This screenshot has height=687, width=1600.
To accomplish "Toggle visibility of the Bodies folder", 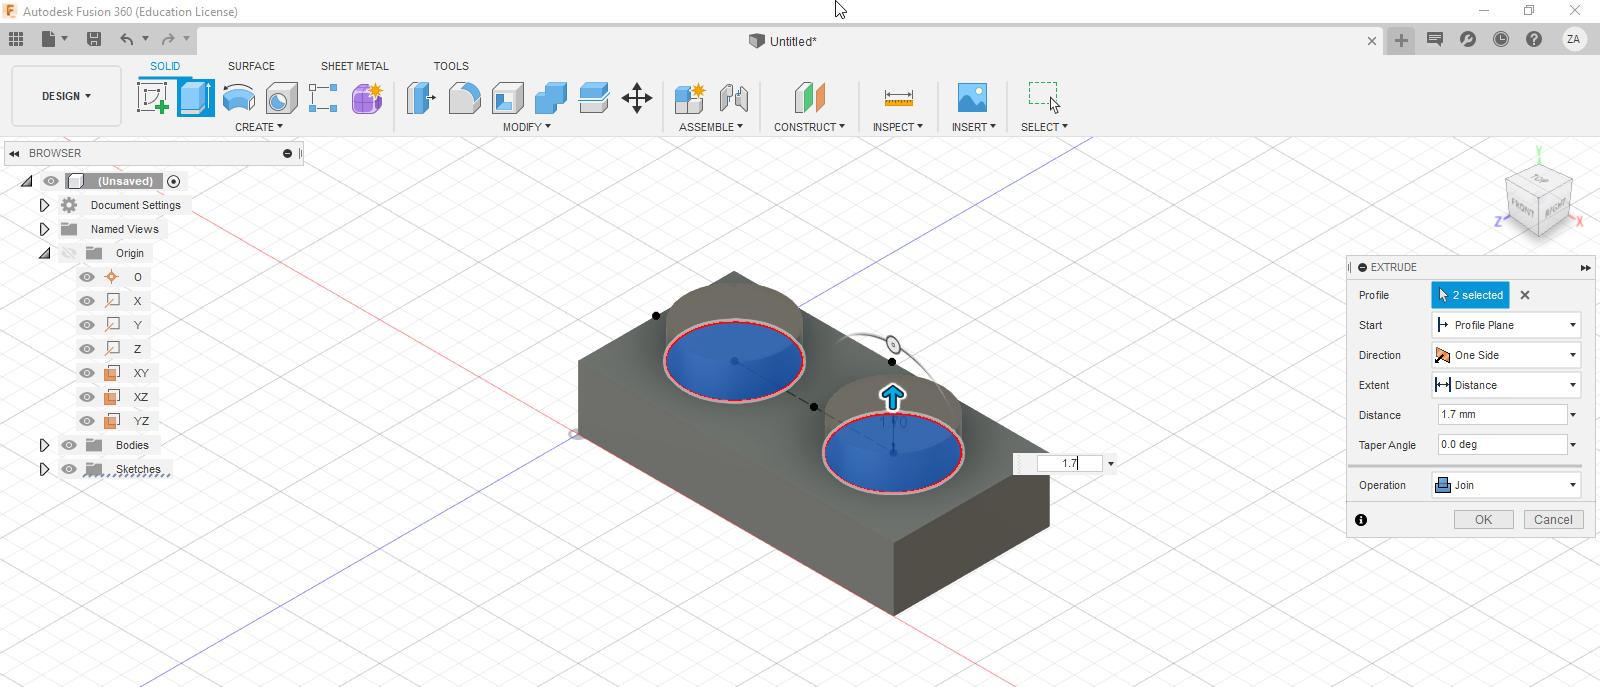I will click(69, 445).
